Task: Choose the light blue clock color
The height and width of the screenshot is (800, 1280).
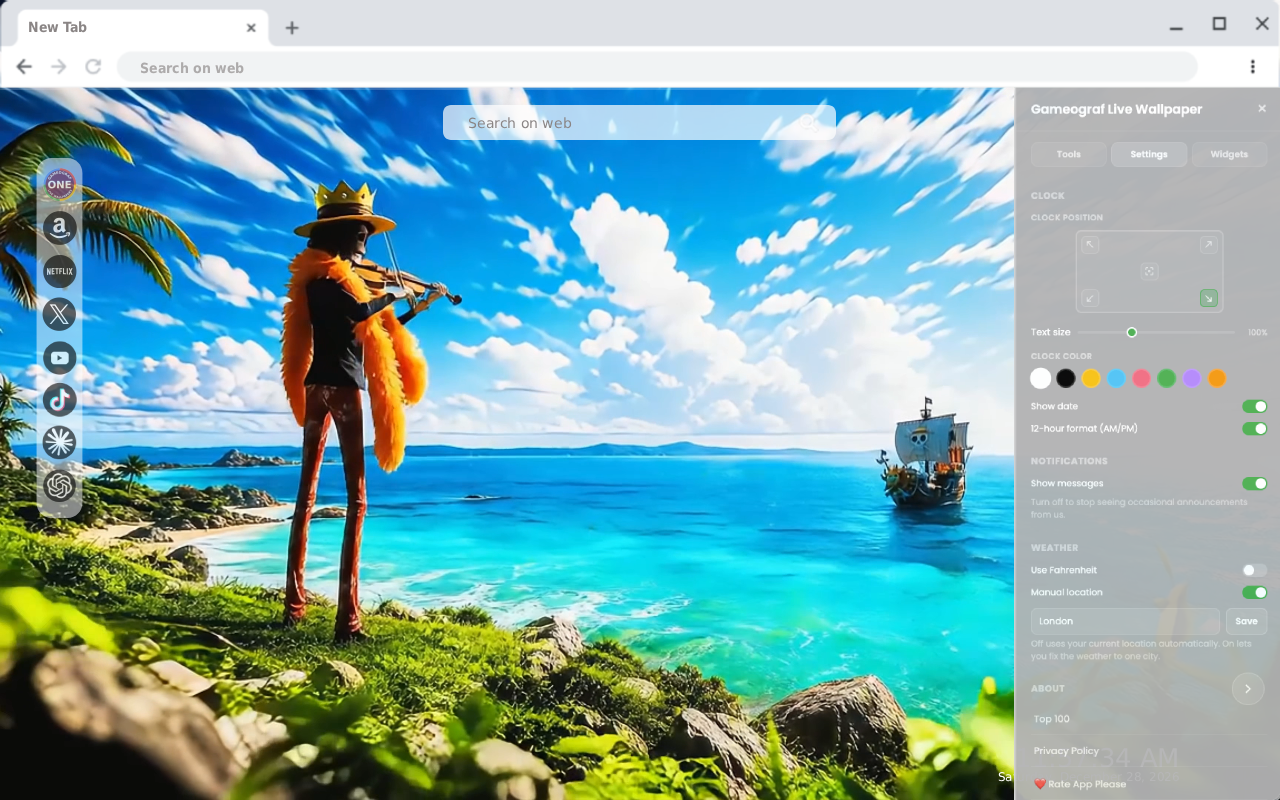Action: pyautogui.click(x=1116, y=378)
